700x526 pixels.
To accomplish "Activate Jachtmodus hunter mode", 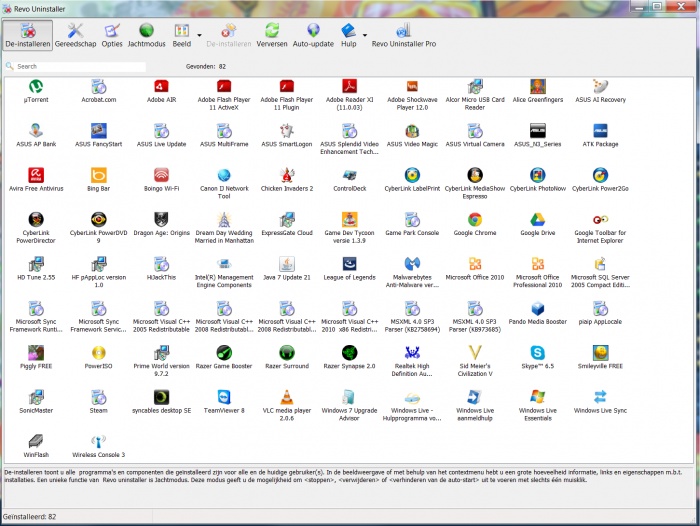I will (146, 35).
